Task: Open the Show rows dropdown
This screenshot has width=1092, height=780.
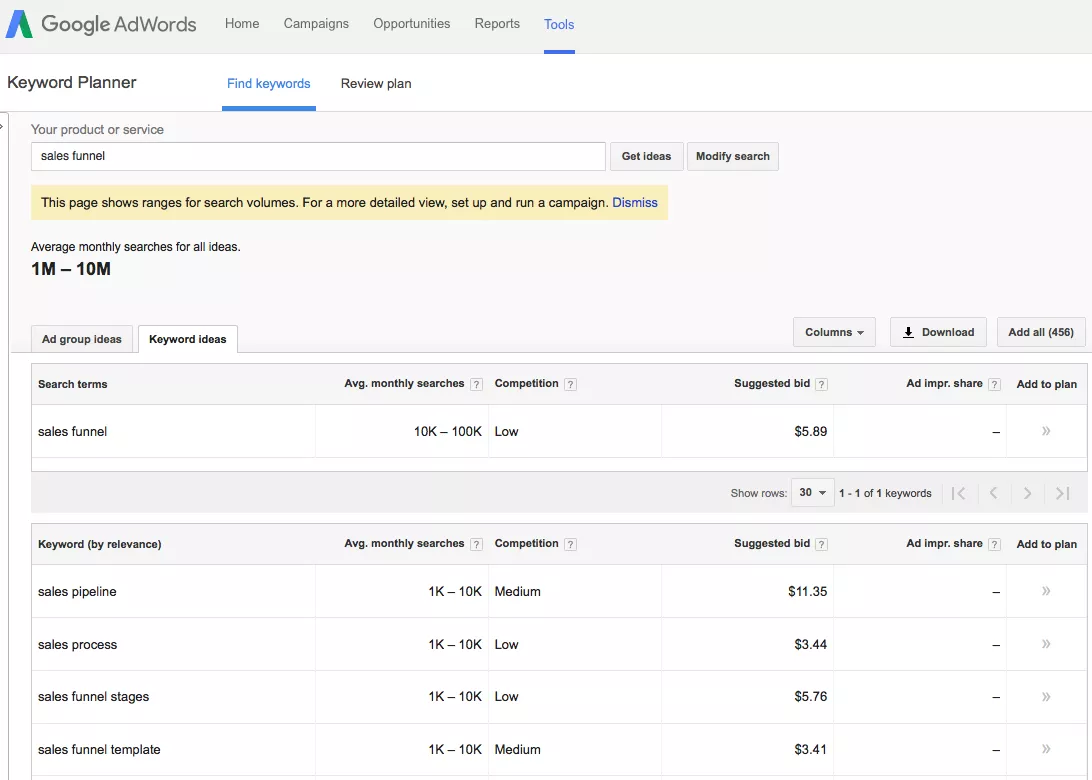Action: click(811, 492)
